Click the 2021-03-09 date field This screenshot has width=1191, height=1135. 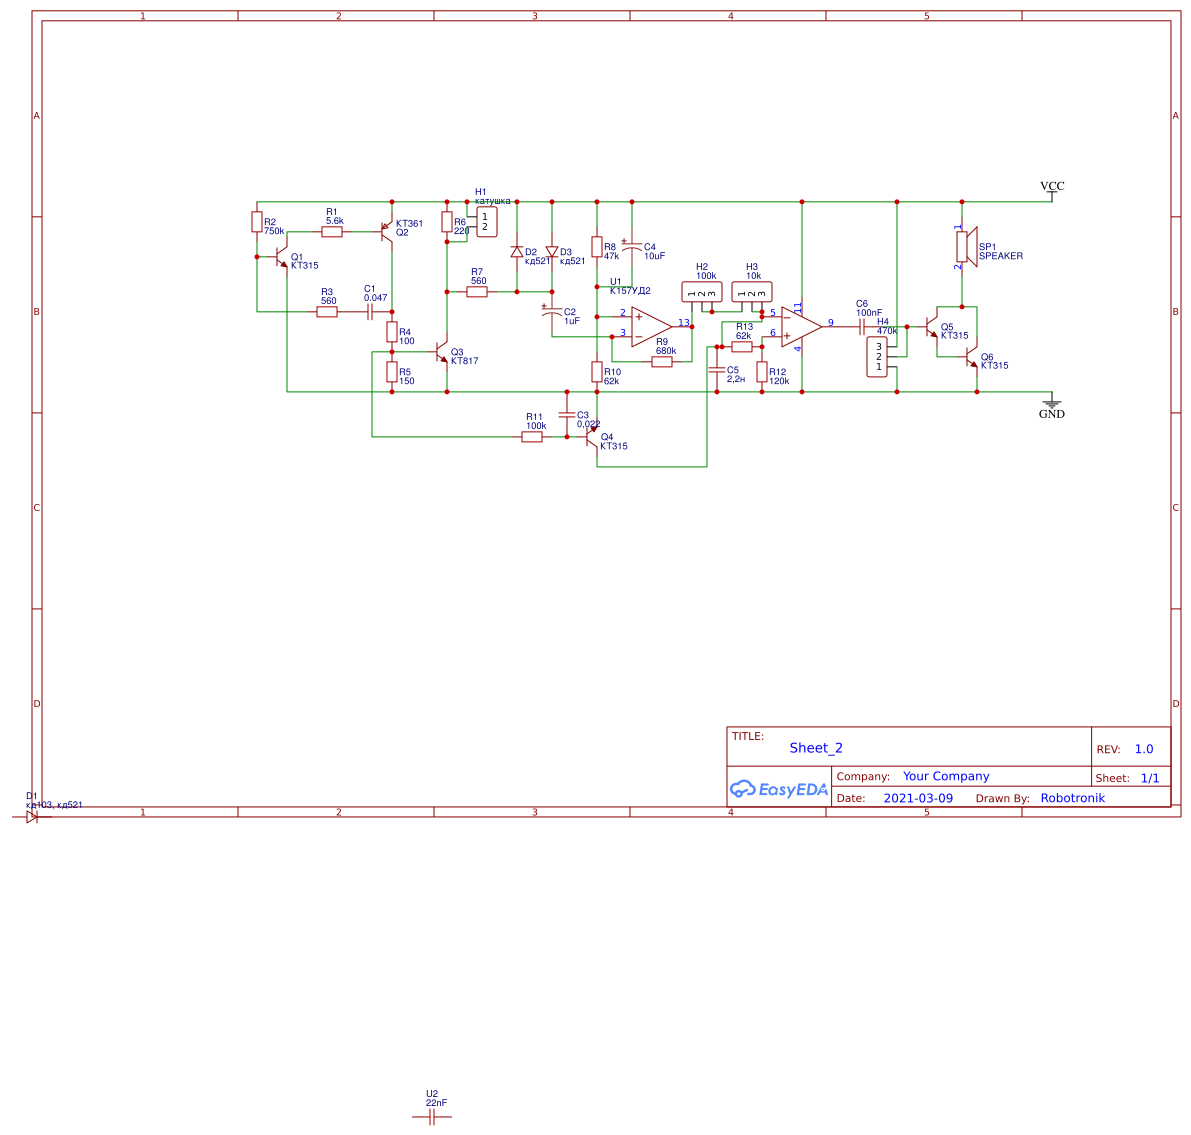918,797
